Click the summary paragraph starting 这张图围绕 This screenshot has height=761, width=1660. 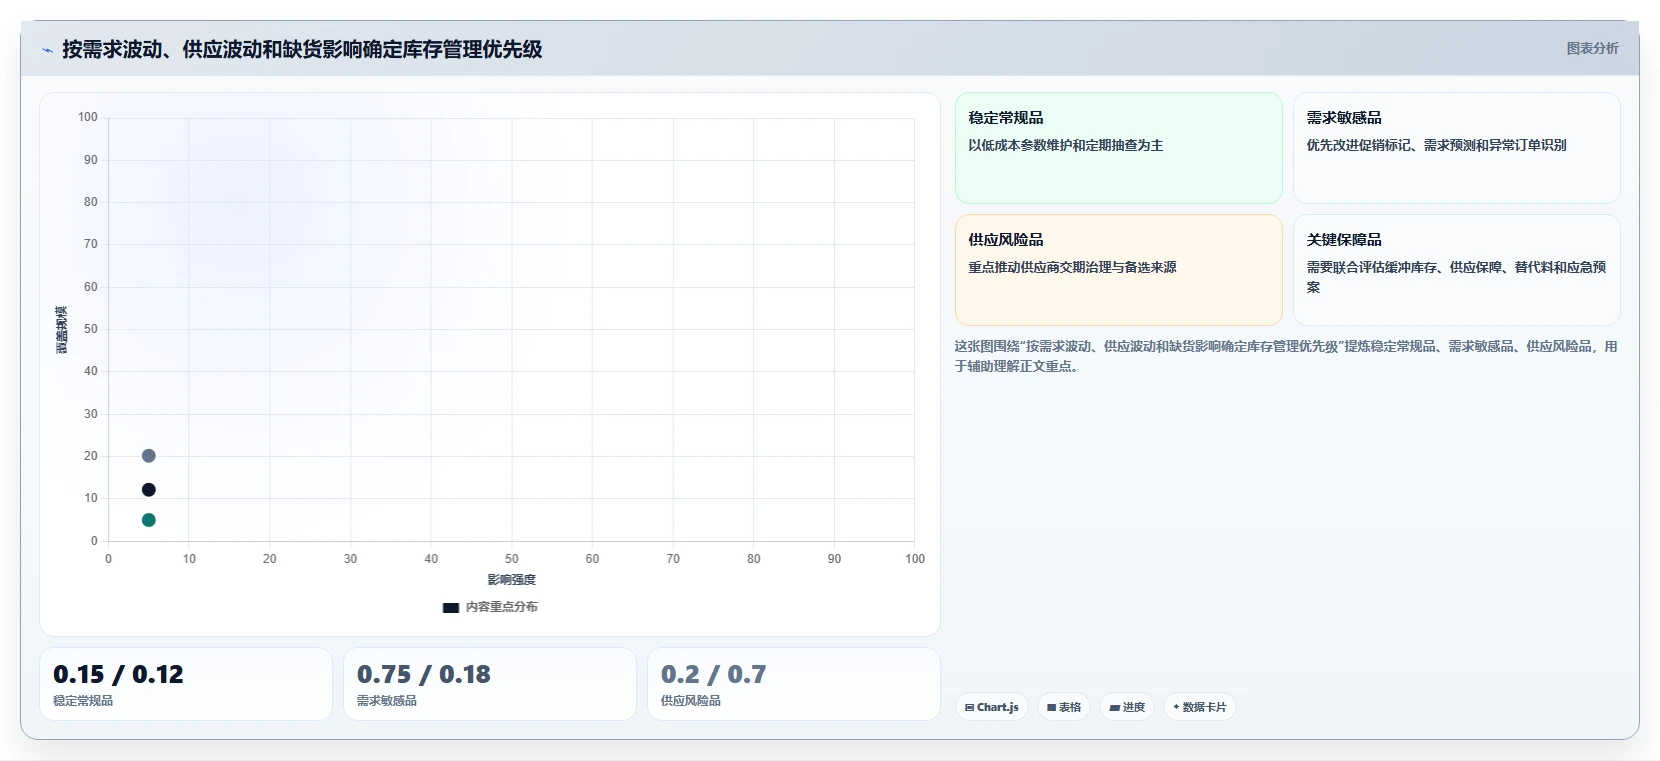[x=1286, y=356]
